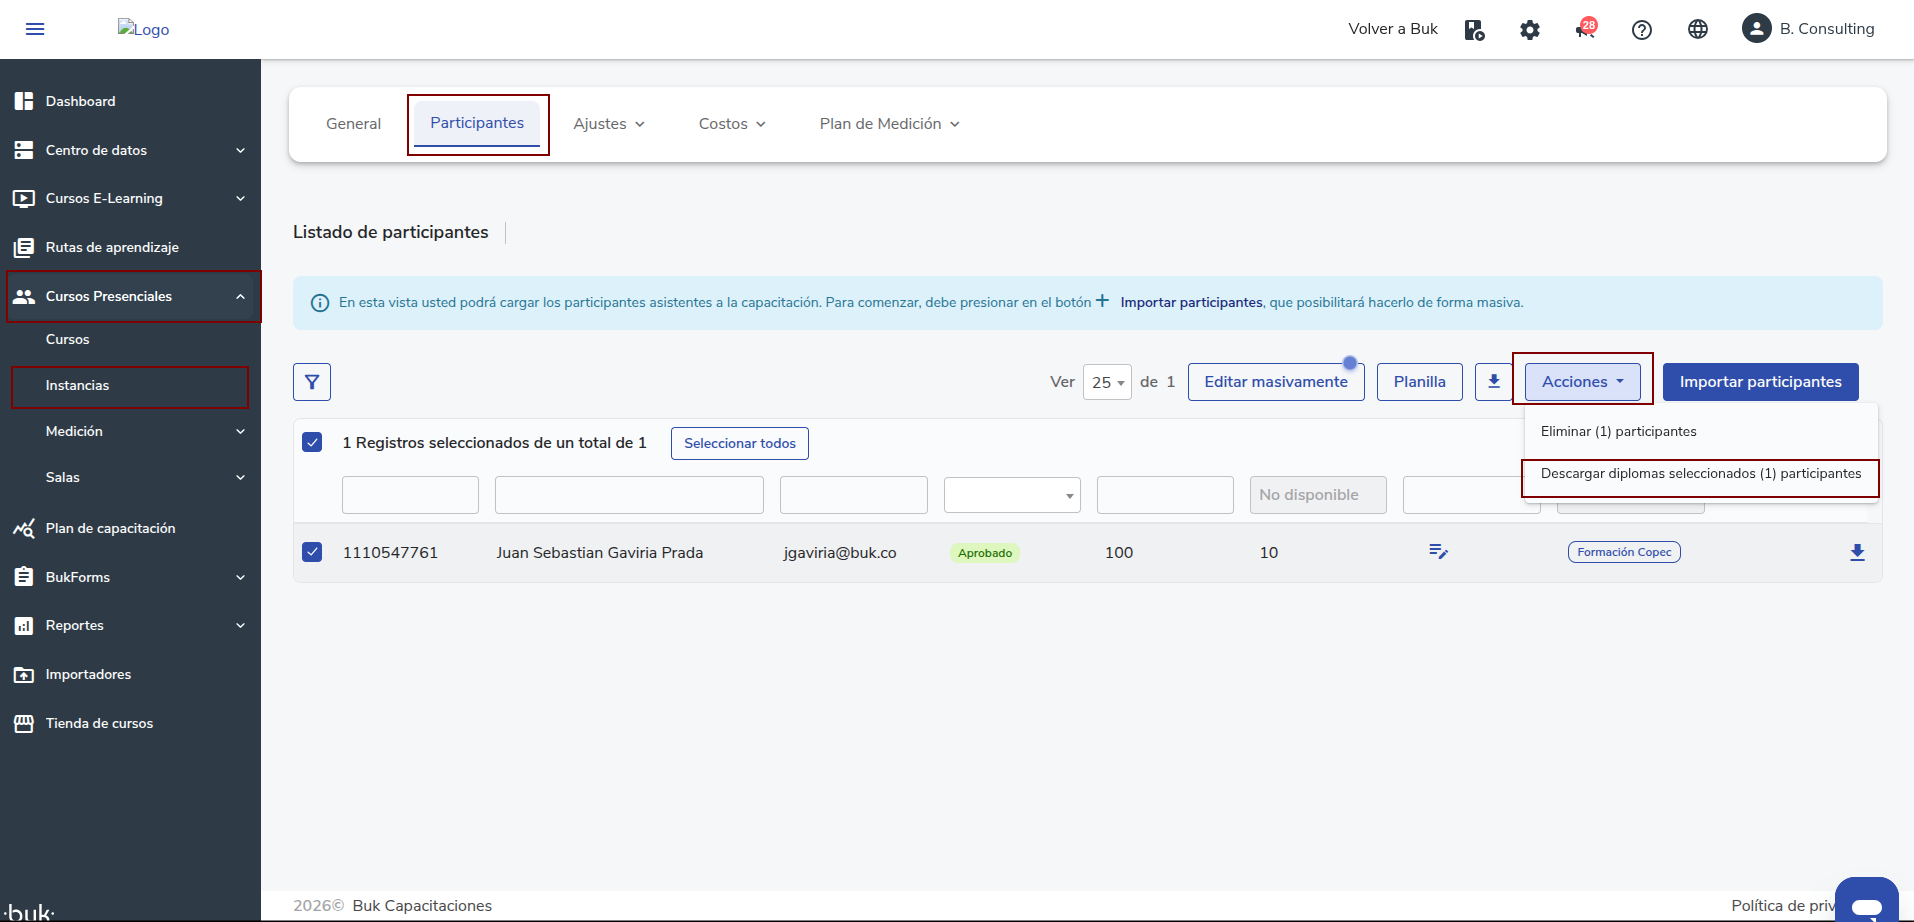Click the info icon in the blue banner
The width and height of the screenshot is (1914, 922).
(x=320, y=303)
